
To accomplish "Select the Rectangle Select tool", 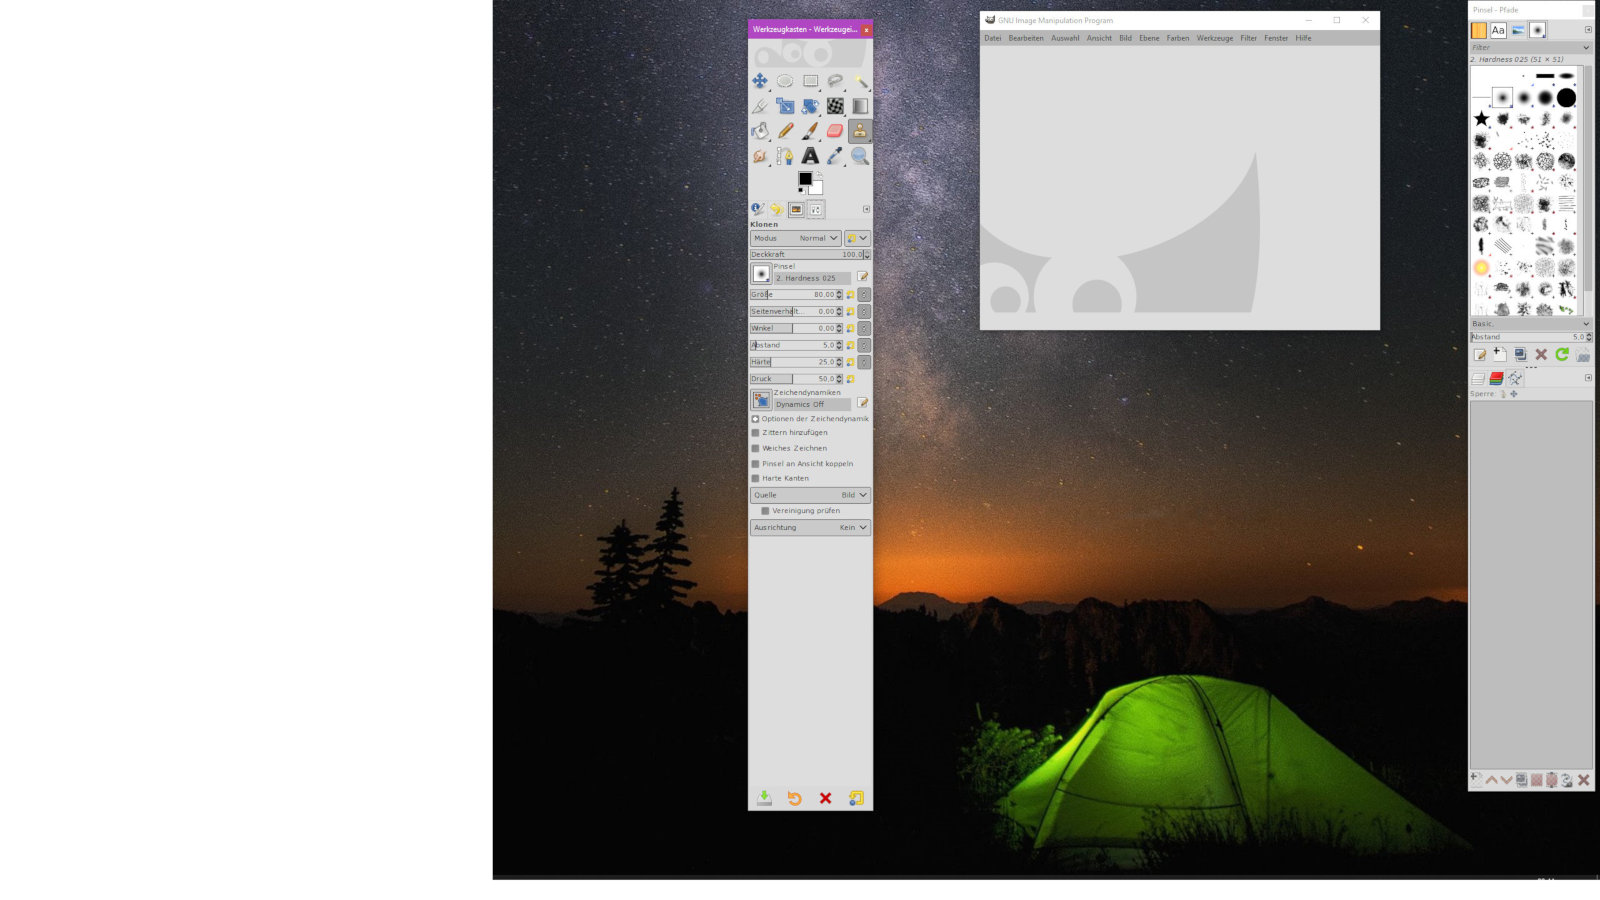I will coord(810,81).
